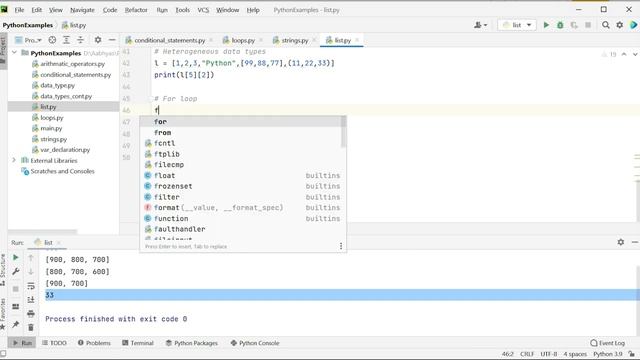This screenshot has height=360, width=640.
Task: Toggle soft-wrap in Run output
Action: pos(31,286)
